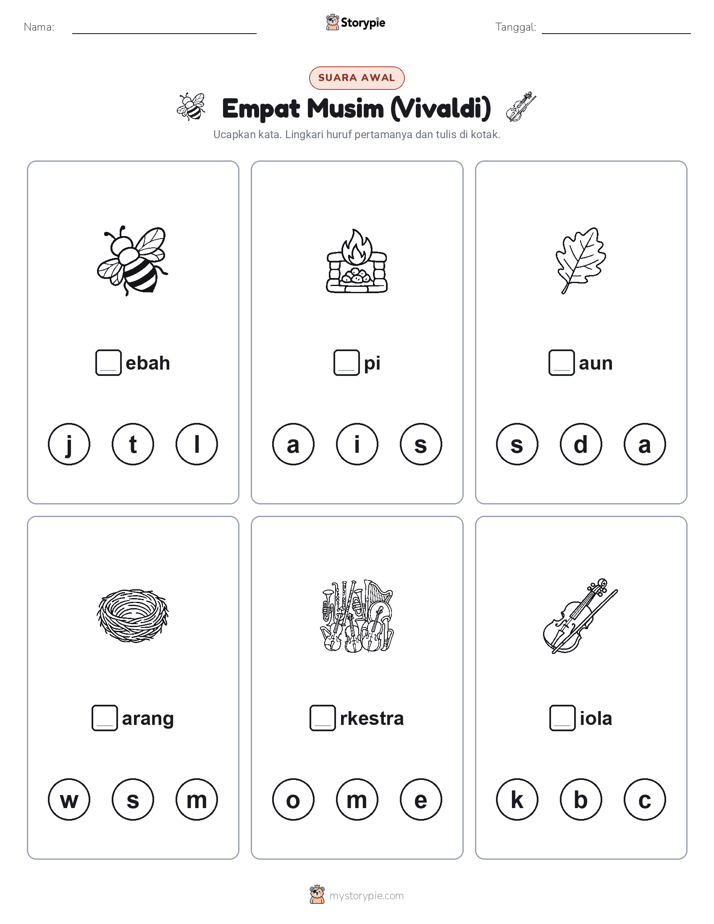Select letter 's' circle in the 'arang' card
This screenshot has height=924, width=714.
coord(133,800)
